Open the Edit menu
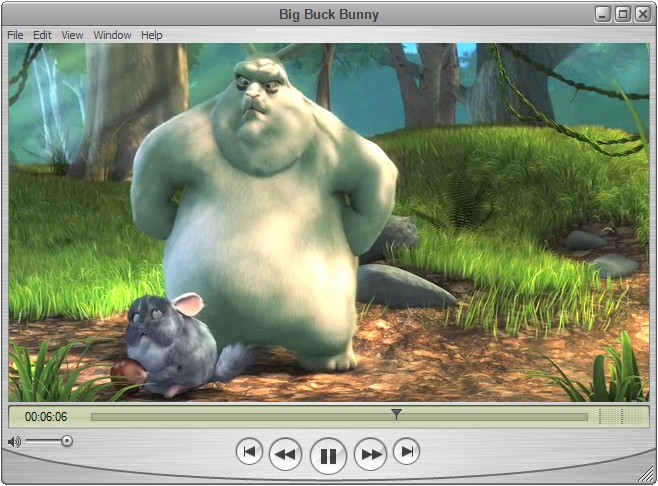 pyautogui.click(x=42, y=35)
